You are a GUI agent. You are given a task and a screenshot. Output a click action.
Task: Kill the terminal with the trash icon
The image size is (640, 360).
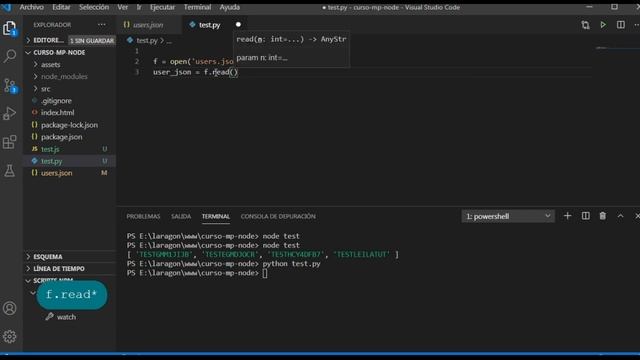(x=602, y=216)
